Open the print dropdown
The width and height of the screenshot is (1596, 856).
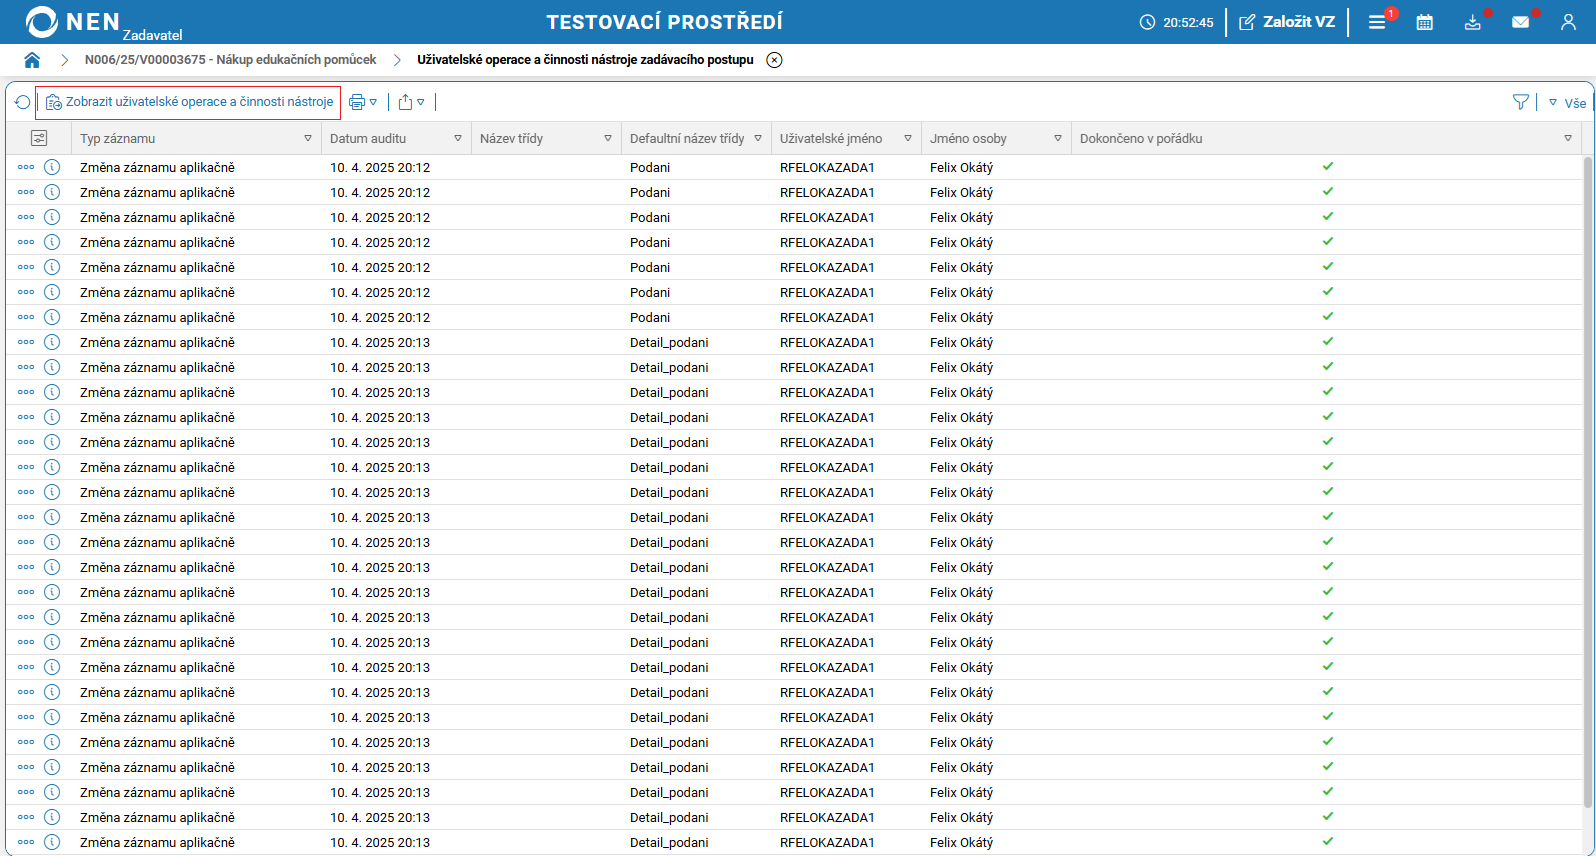362,102
